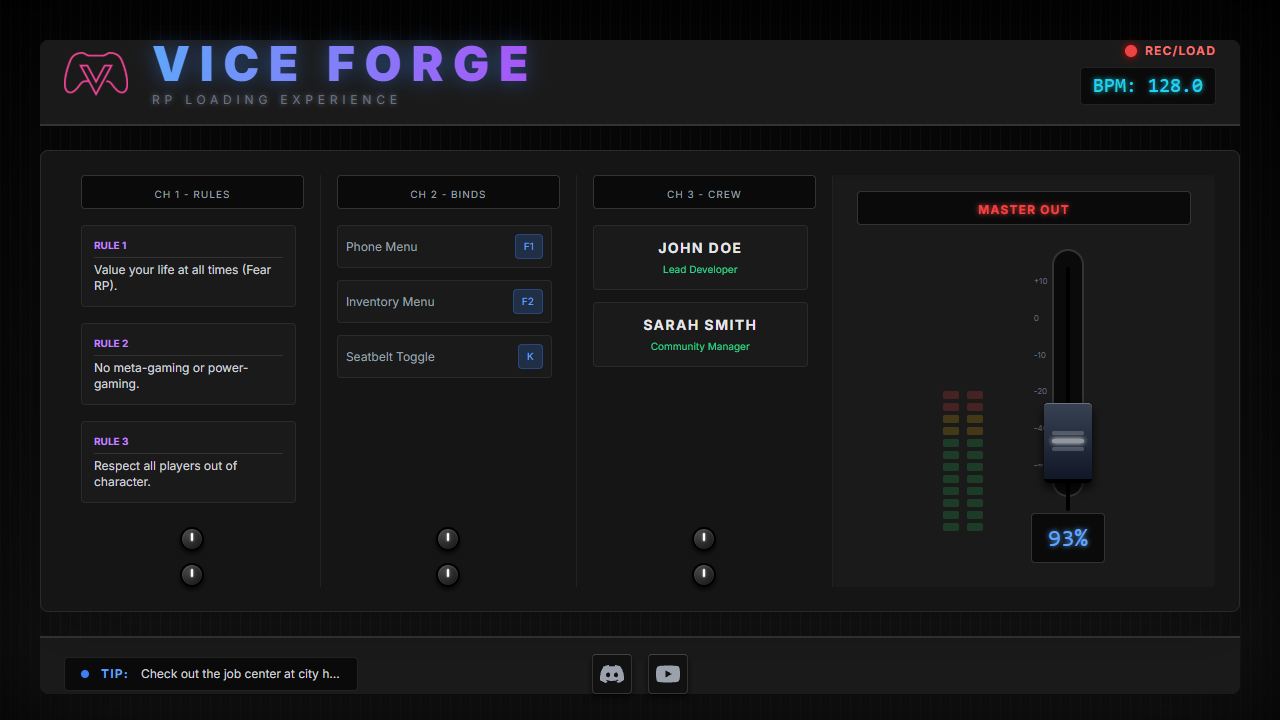Click the right VU meter column
Screen dimensions: 1280x720
coord(975,461)
